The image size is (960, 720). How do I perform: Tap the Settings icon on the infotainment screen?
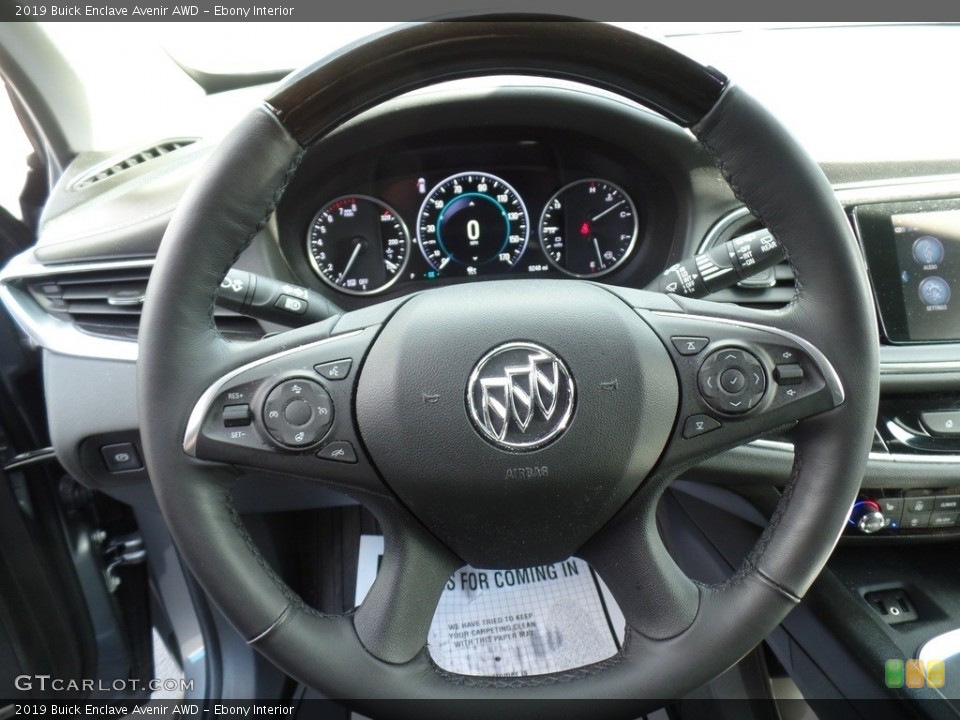pyautogui.click(x=935, y=294)
